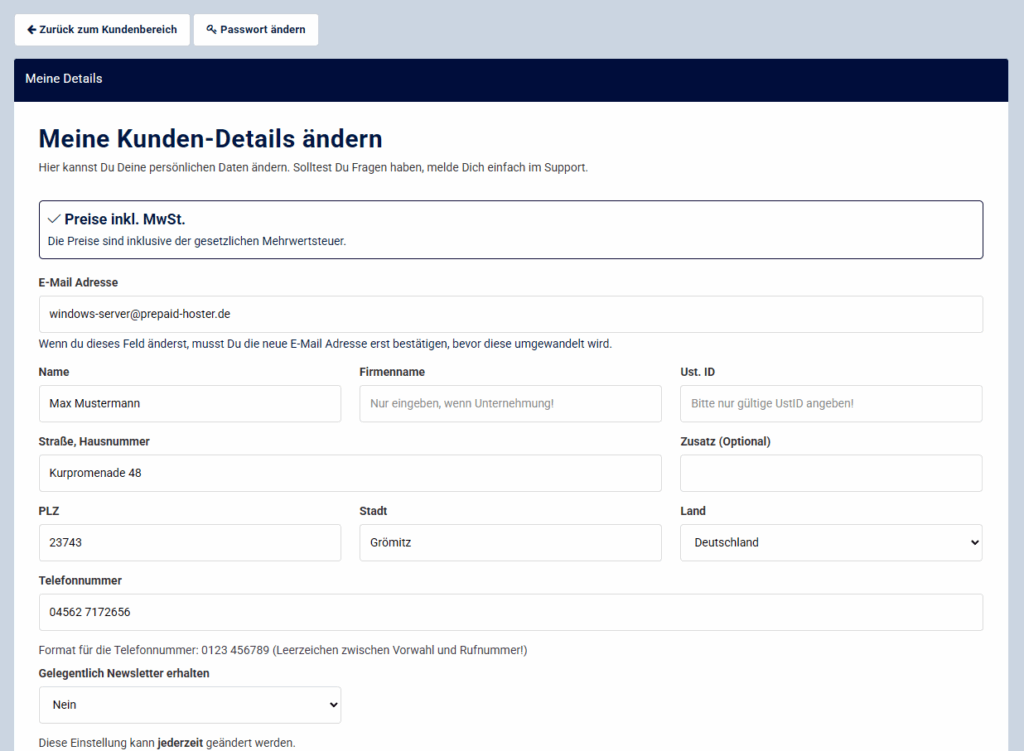Focus the E-Mail Adresse input field
Image resolution: width=1024 pixels, height=751 pixels.
(511, 313)
